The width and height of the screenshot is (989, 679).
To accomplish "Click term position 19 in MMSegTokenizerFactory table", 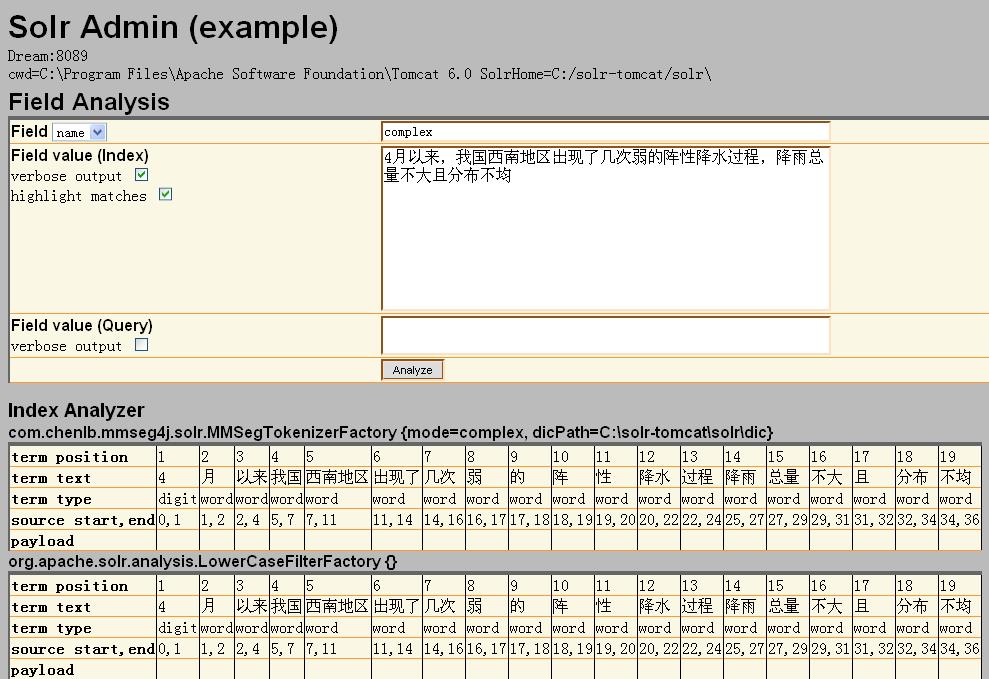I will (948, 457).
